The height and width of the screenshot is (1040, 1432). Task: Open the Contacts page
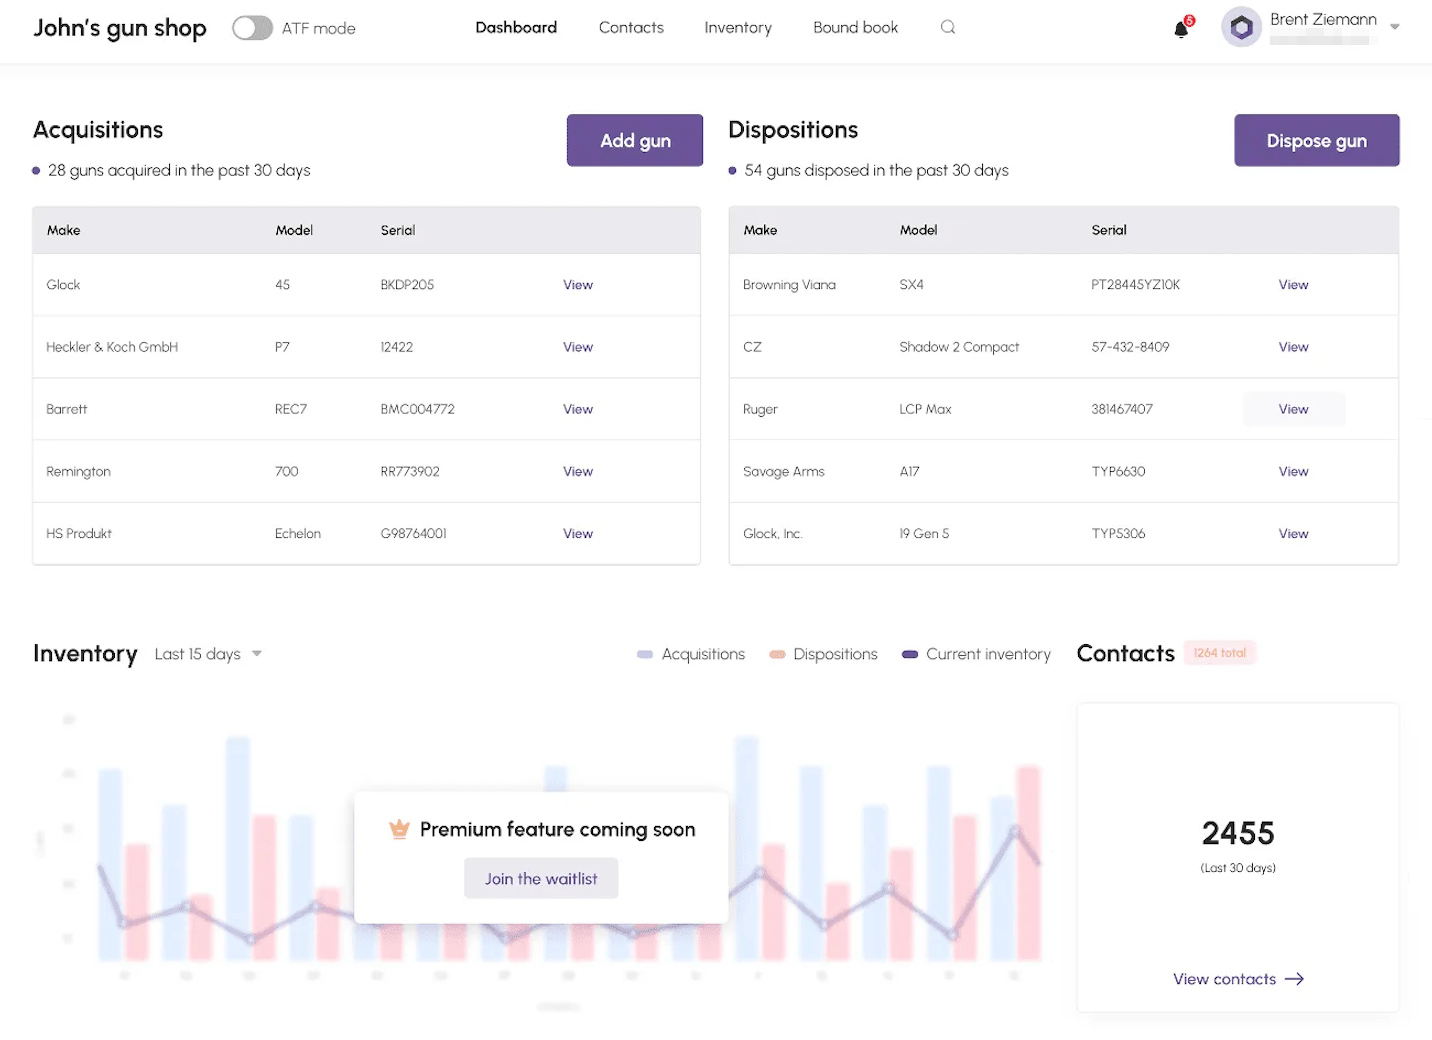point(631,27)
